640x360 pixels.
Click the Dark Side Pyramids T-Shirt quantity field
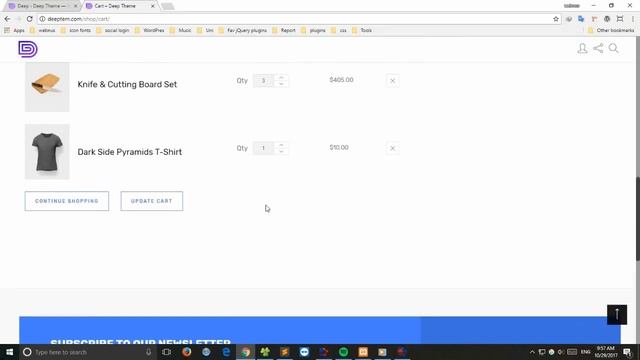point(263,148)
